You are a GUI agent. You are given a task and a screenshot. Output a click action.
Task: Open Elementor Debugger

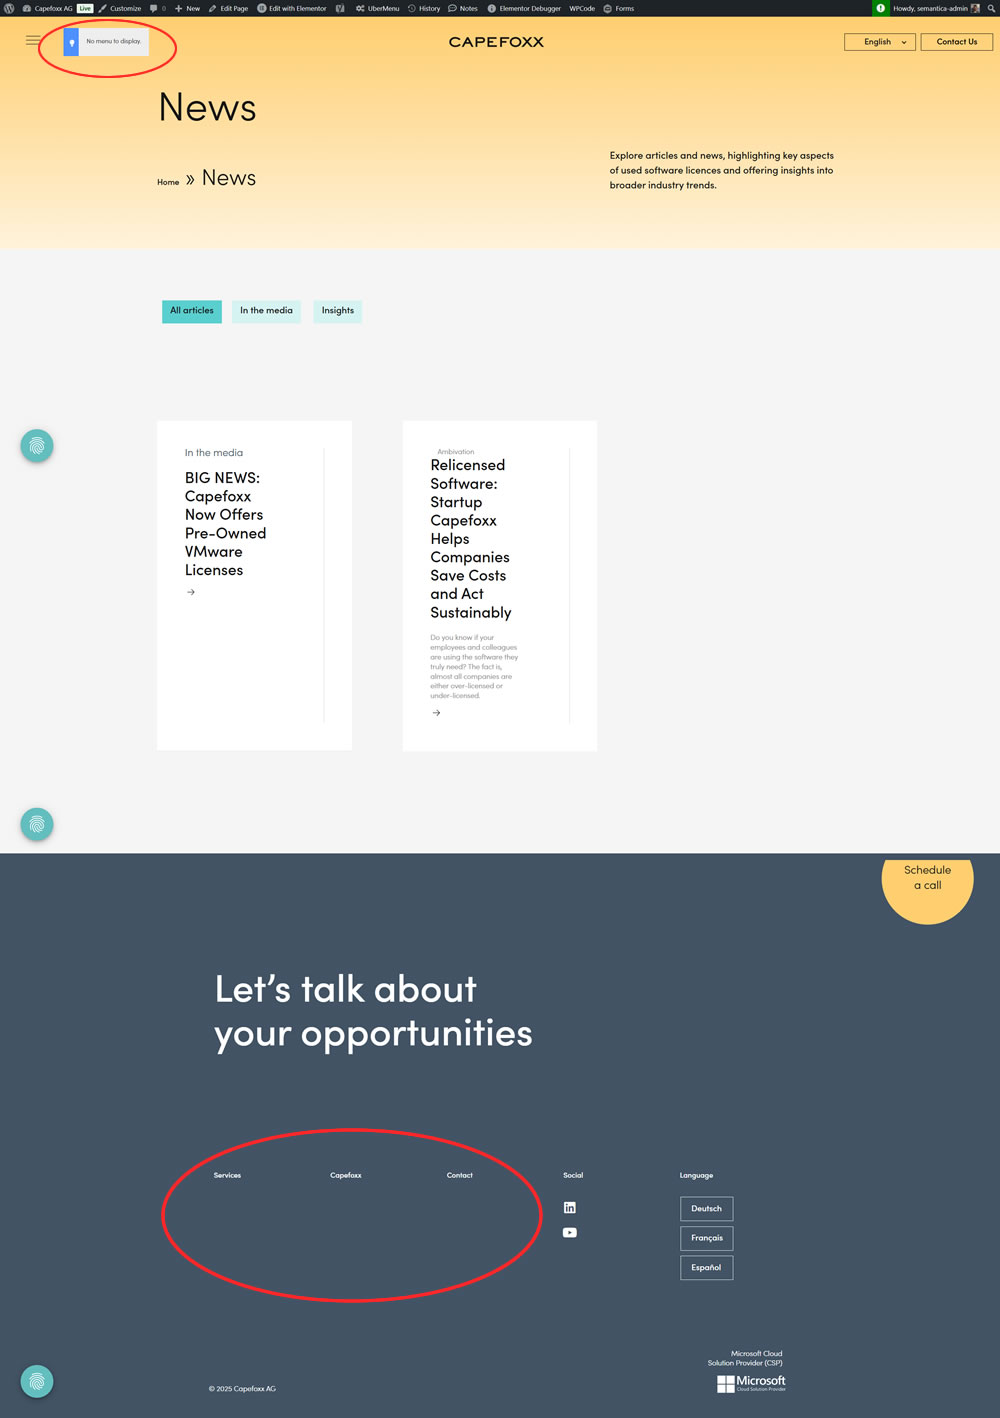coord(524,8)
